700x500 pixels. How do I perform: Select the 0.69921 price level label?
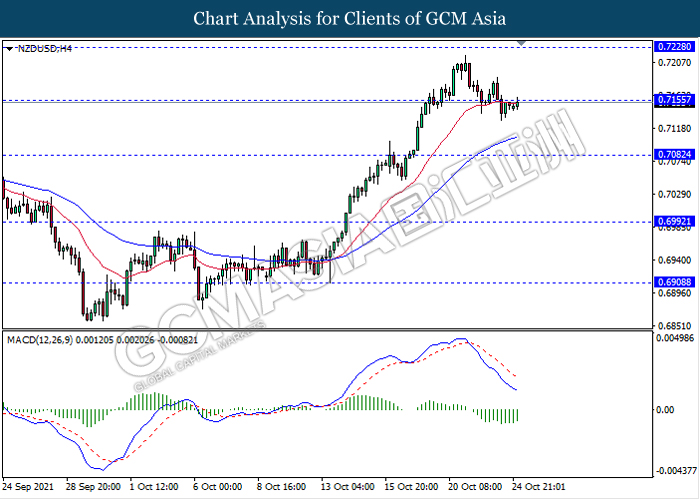675,221
